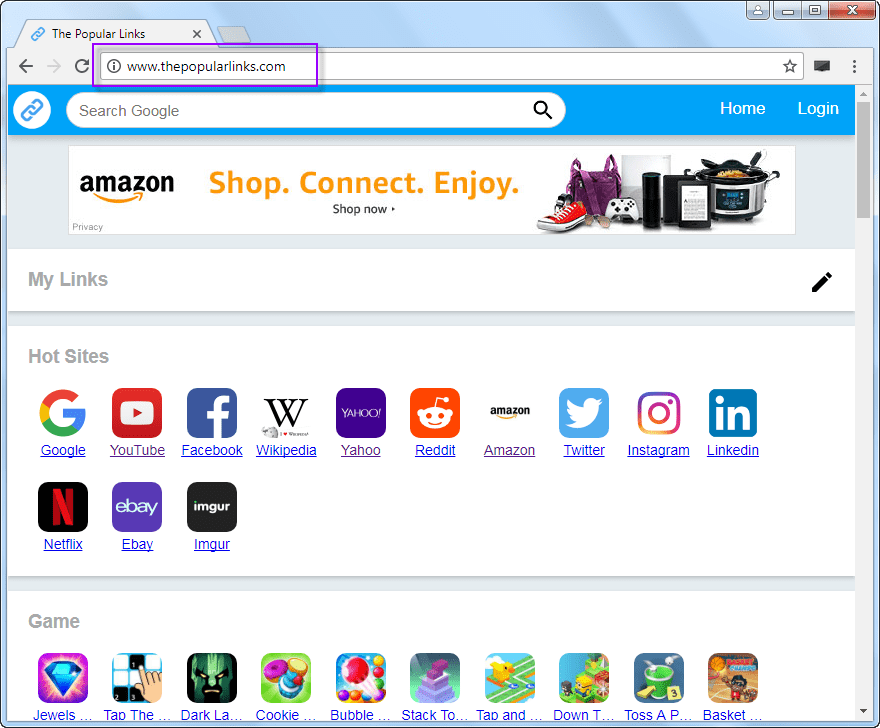Follow the Linkedin text link
880x728 pixels.
[733, 450]
